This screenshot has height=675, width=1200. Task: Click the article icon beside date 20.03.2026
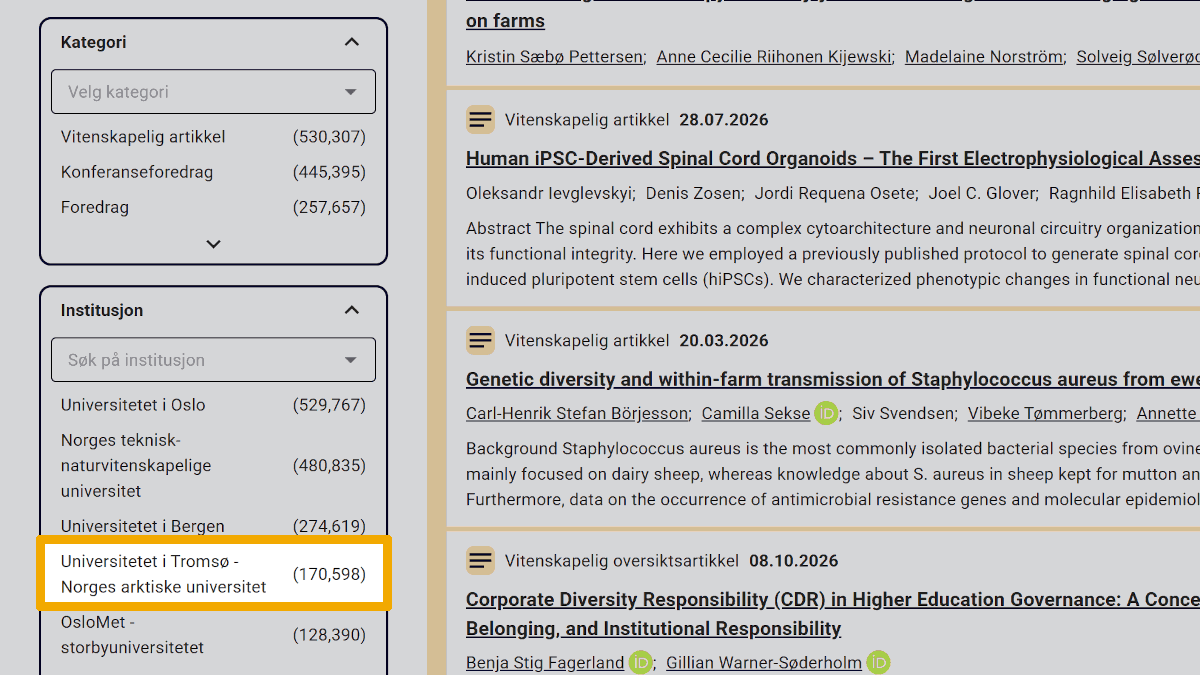coord(480,341)
